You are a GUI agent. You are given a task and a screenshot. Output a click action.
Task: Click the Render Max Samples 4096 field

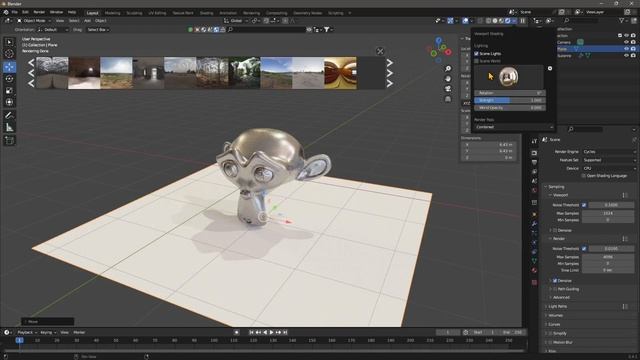[609, 257]
